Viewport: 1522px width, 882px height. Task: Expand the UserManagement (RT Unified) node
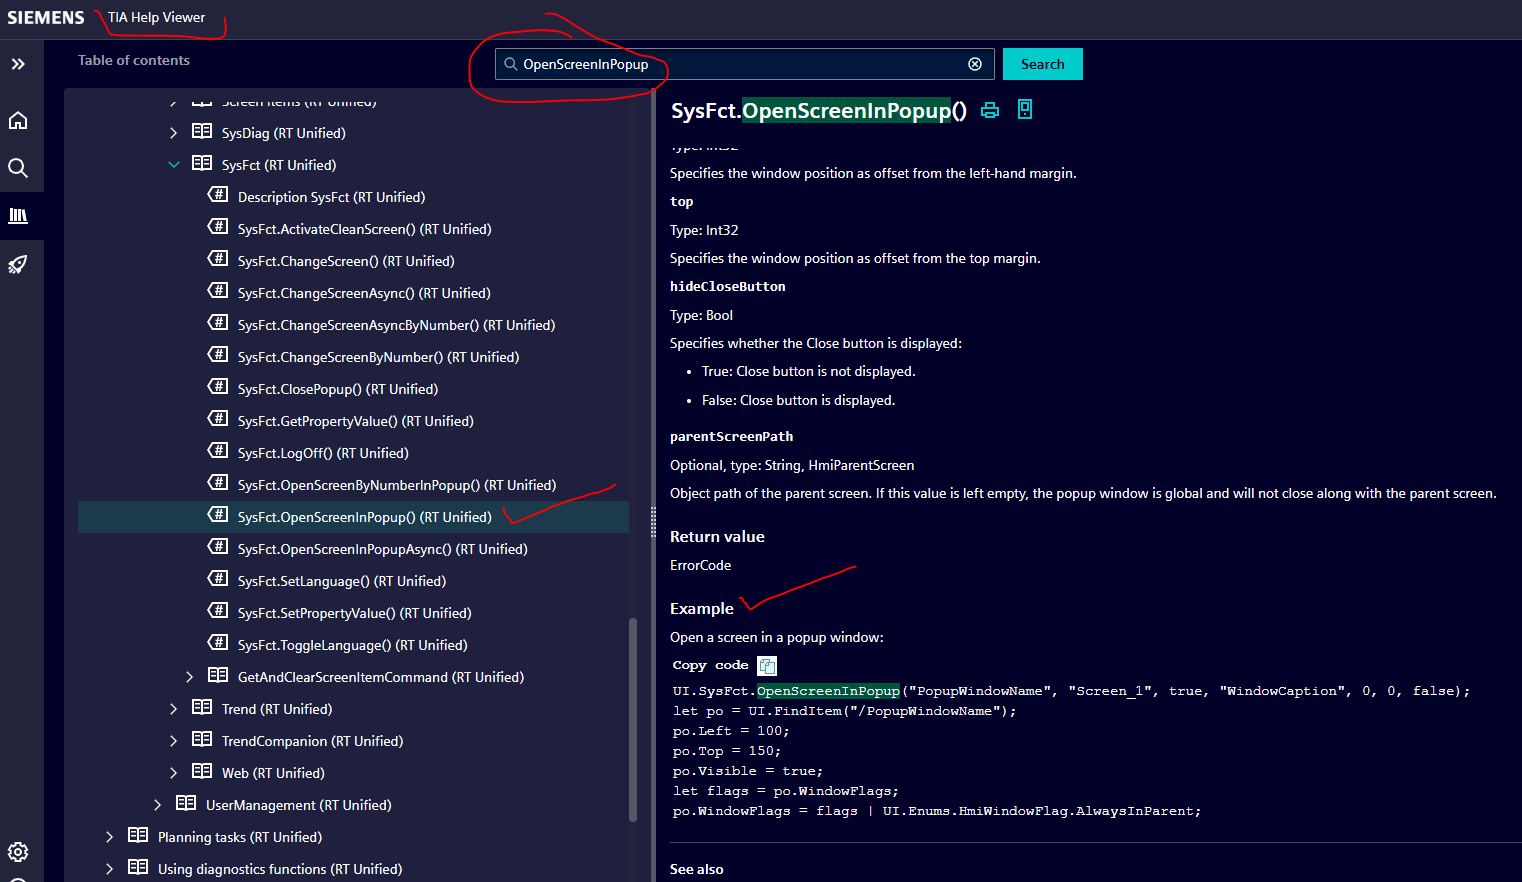tap(157, 805)
